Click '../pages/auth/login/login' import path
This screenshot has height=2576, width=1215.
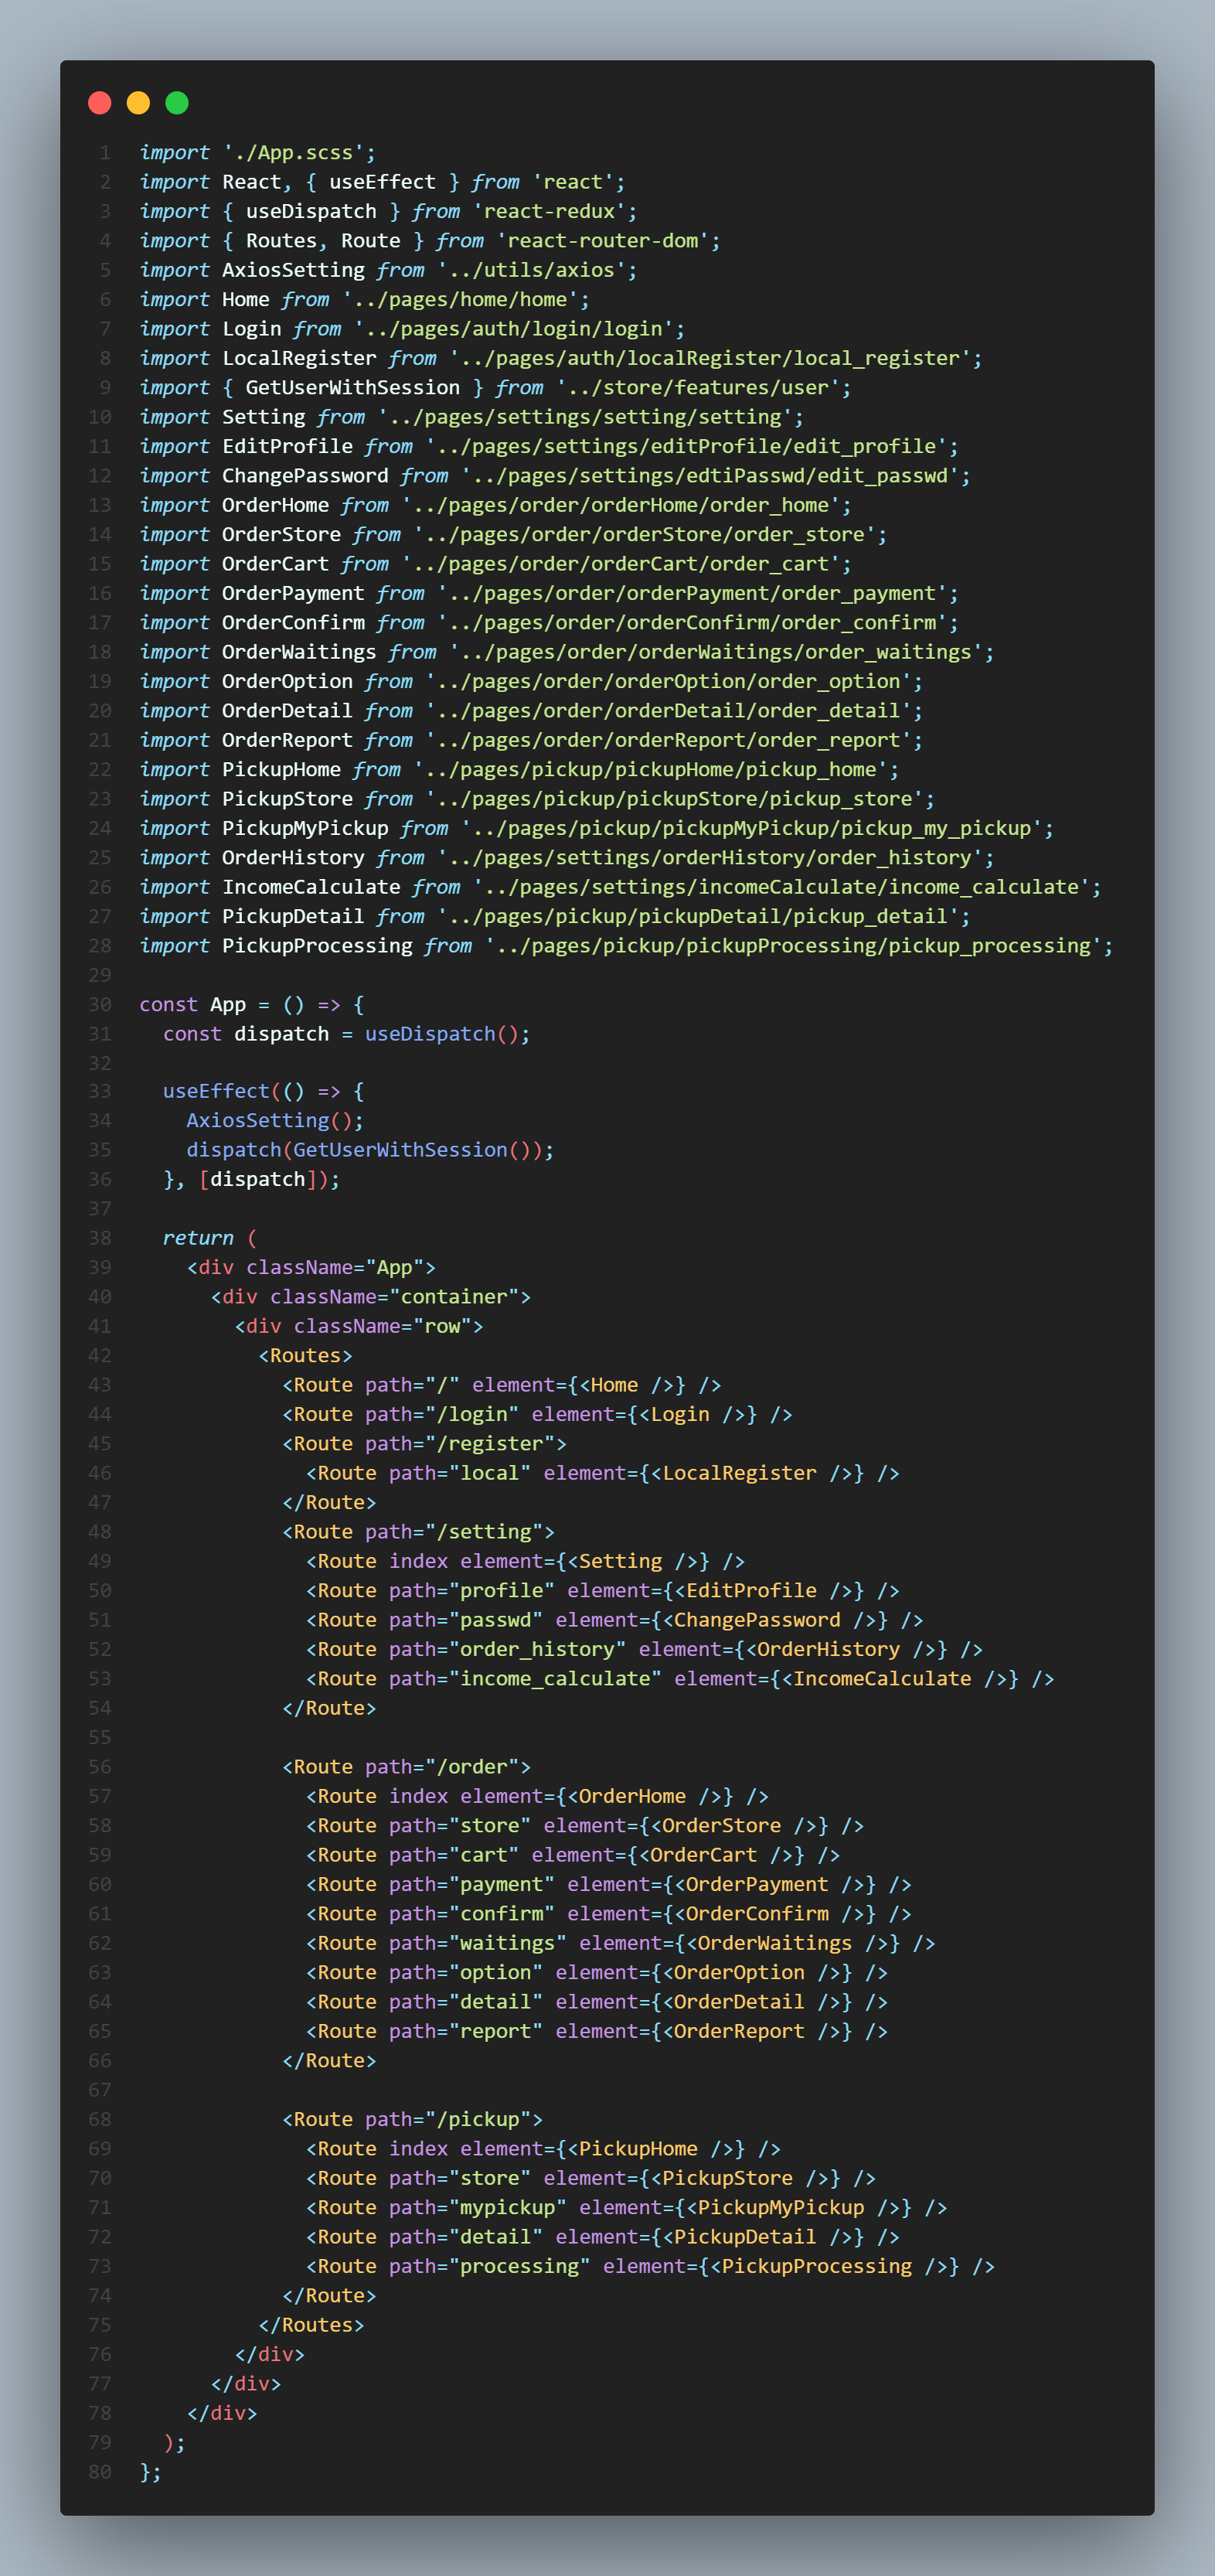[514, 329]
